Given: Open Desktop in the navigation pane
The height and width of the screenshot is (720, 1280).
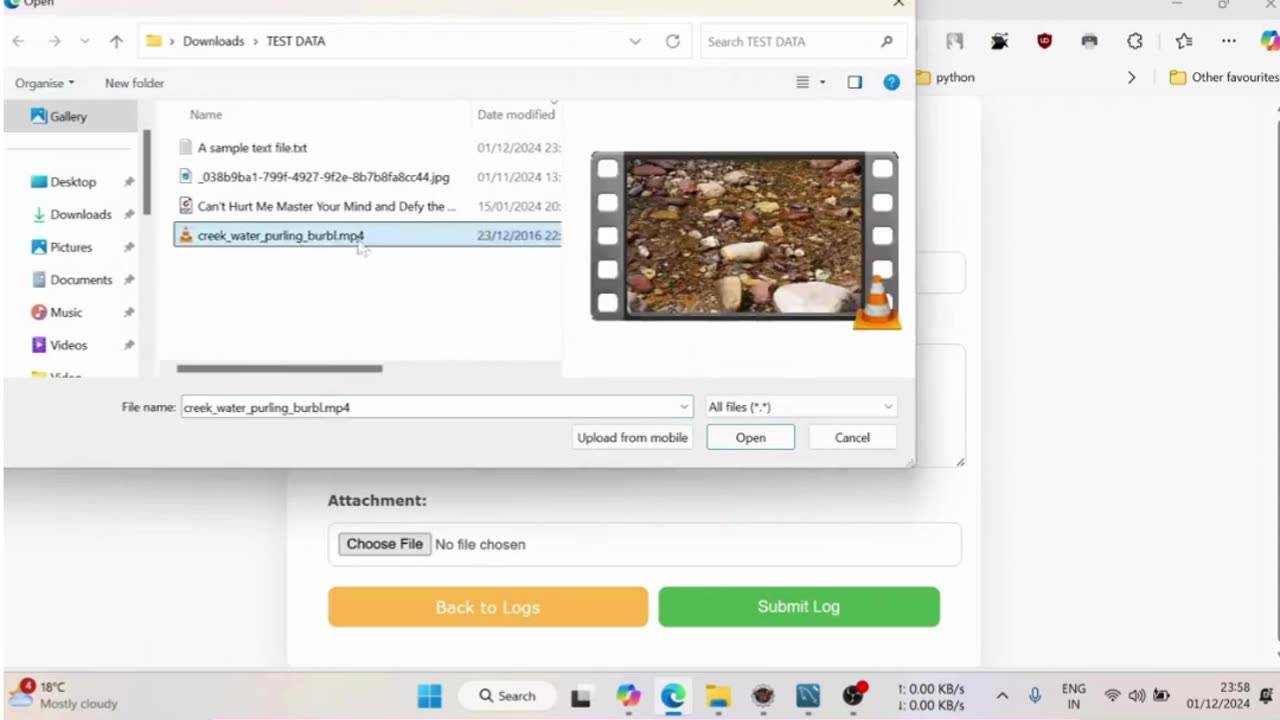Looking at the screenshot, I should tap(73, 182).
